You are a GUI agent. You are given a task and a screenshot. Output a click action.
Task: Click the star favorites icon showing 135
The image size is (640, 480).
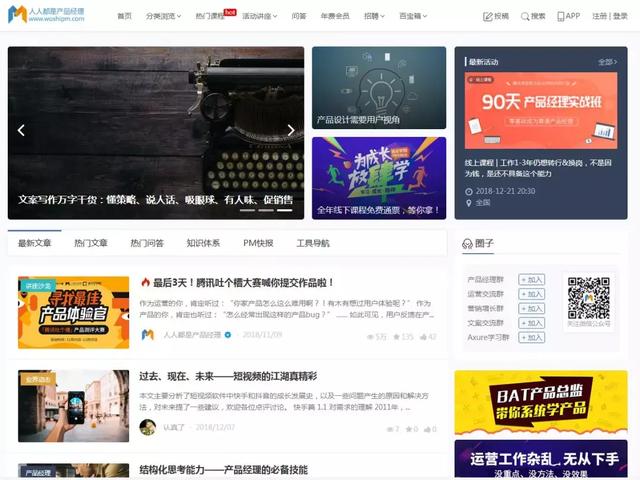pos(396,337)
